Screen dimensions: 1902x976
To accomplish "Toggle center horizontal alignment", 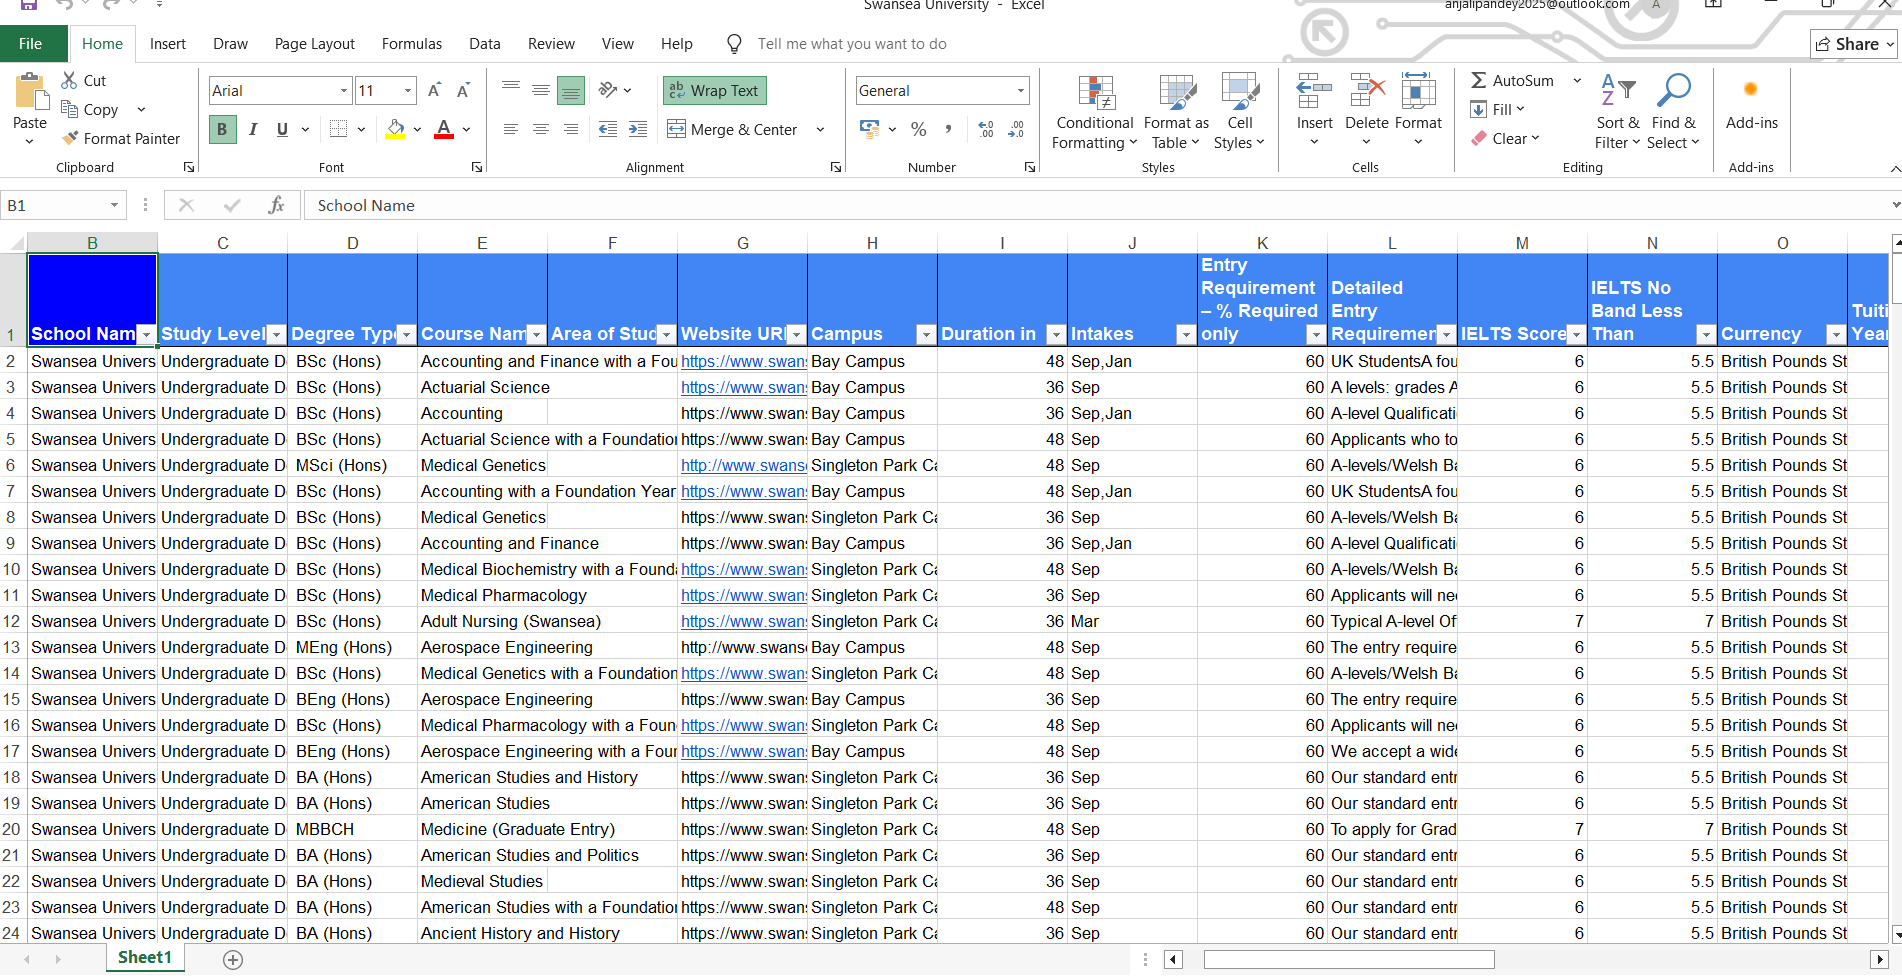I will click(x=541, y=129).
